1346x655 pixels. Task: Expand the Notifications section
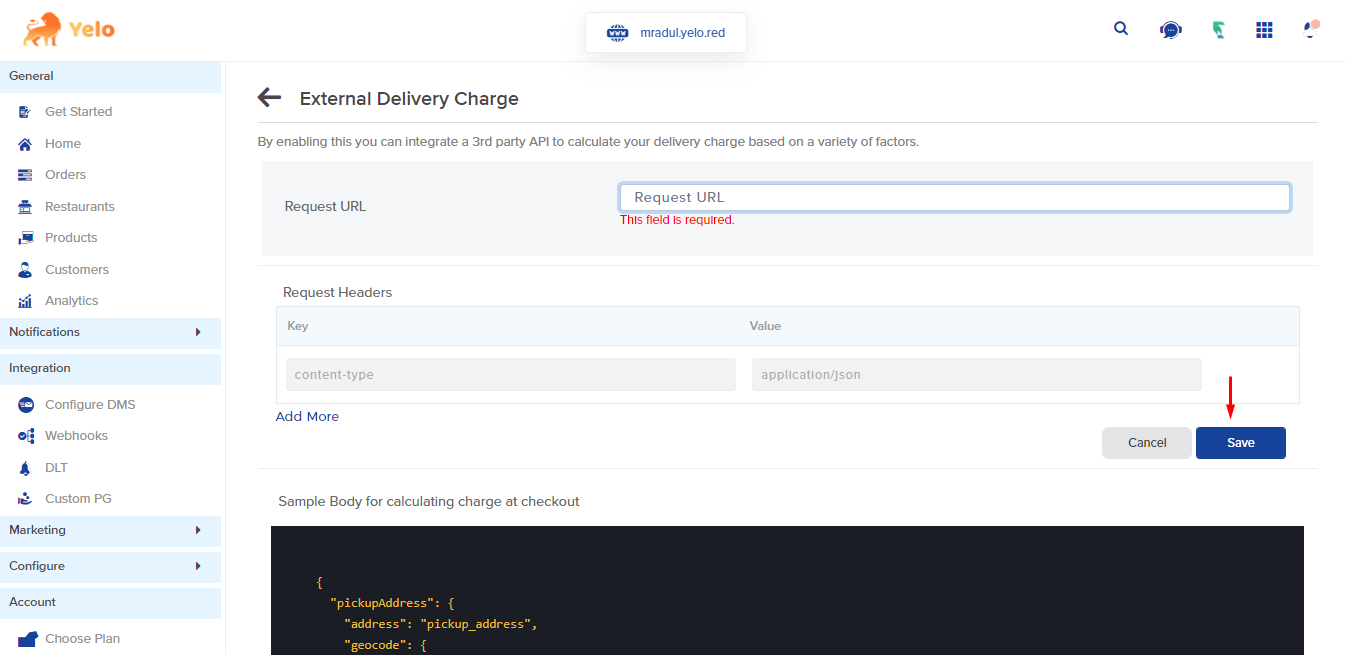(110, 332)
